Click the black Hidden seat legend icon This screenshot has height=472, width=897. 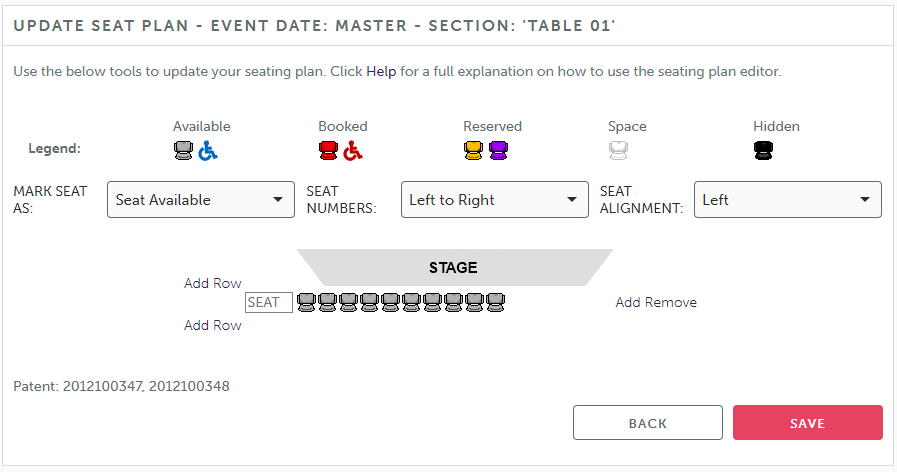pos(763,150)
